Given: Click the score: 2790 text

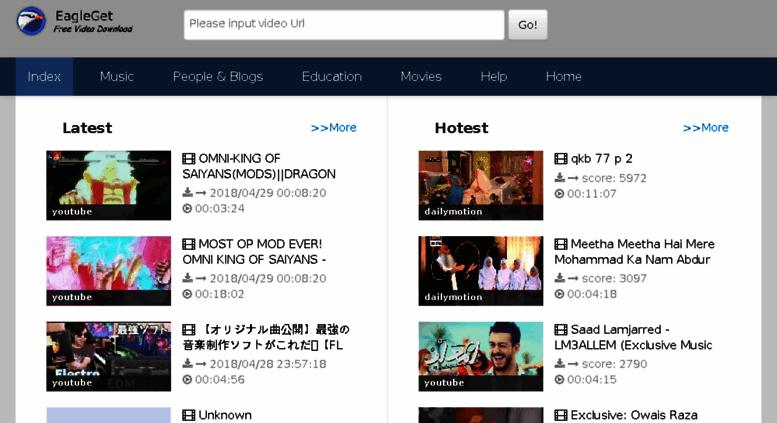Looking at the screenshot, I should pos(614,364).
